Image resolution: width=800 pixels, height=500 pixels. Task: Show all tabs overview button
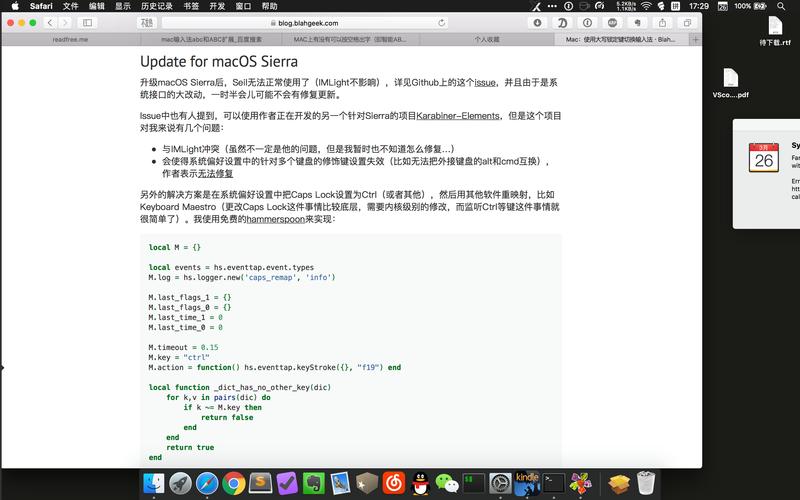pos(687,23)
